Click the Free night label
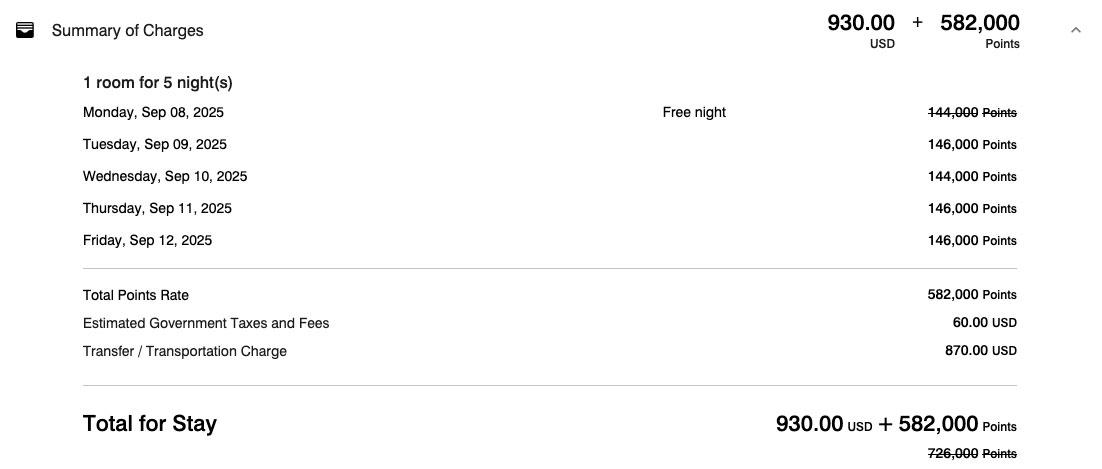Screen dimensions: 1102x469 pyautogui.click(x=694, y=113)
